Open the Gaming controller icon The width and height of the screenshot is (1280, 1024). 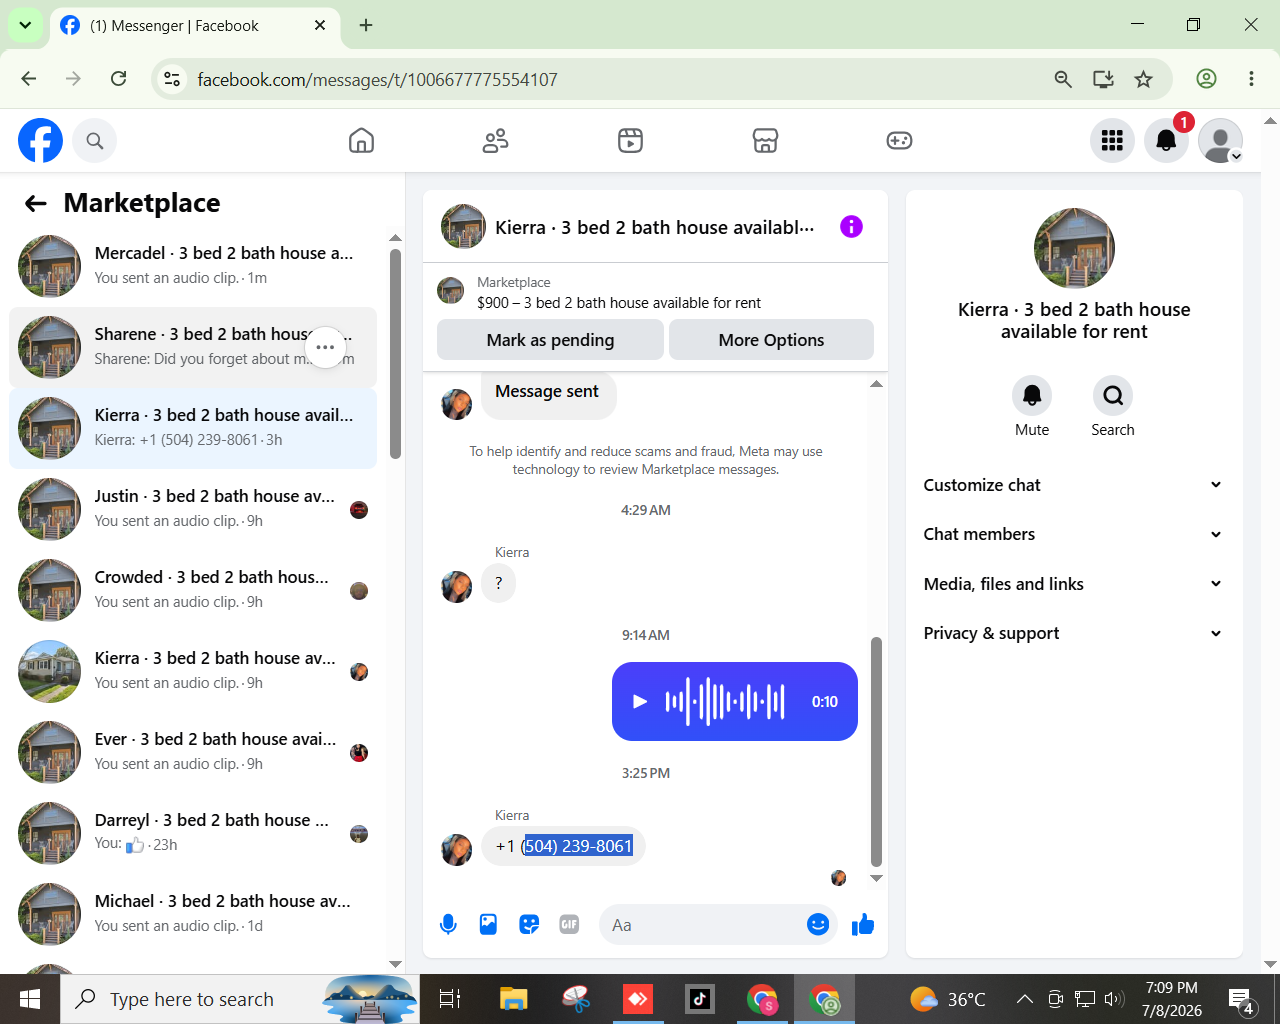click(x=899, y=141)
